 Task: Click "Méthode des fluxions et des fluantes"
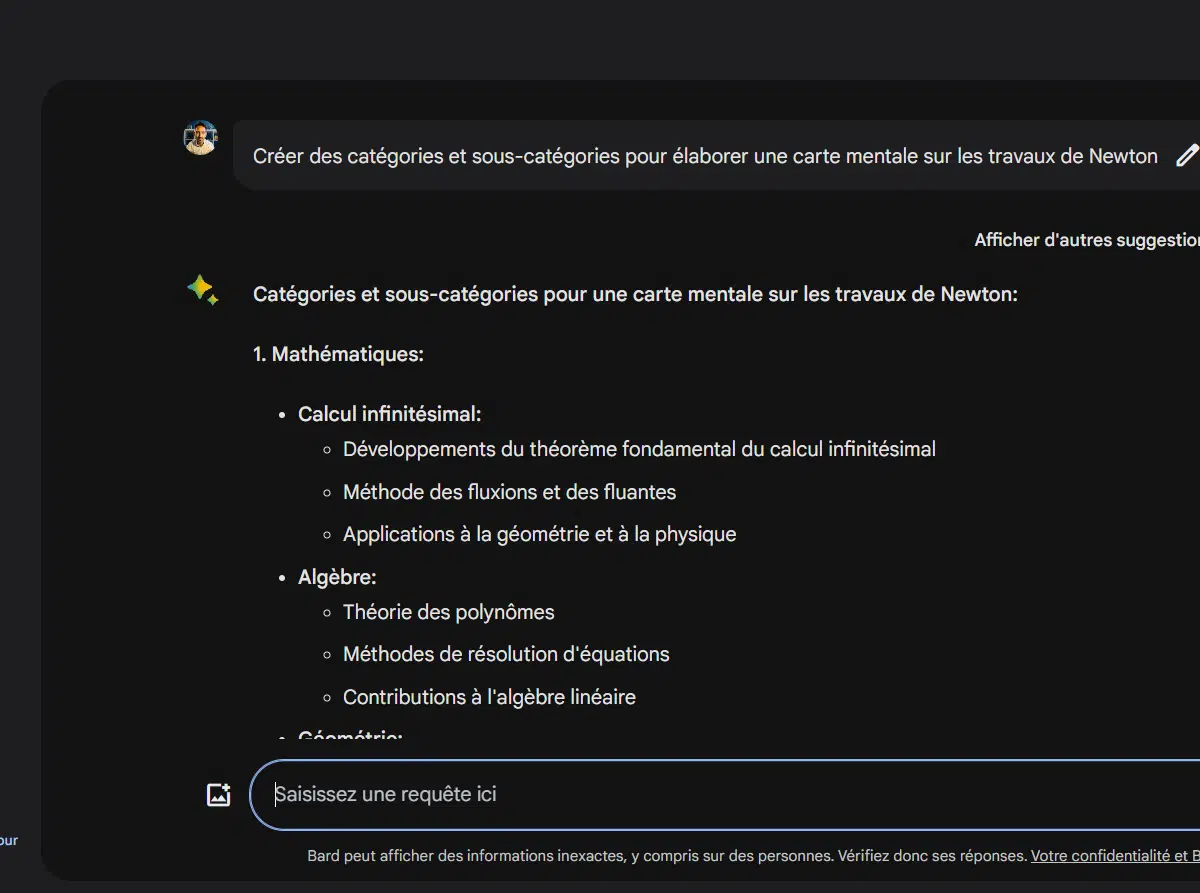(509, 492)
